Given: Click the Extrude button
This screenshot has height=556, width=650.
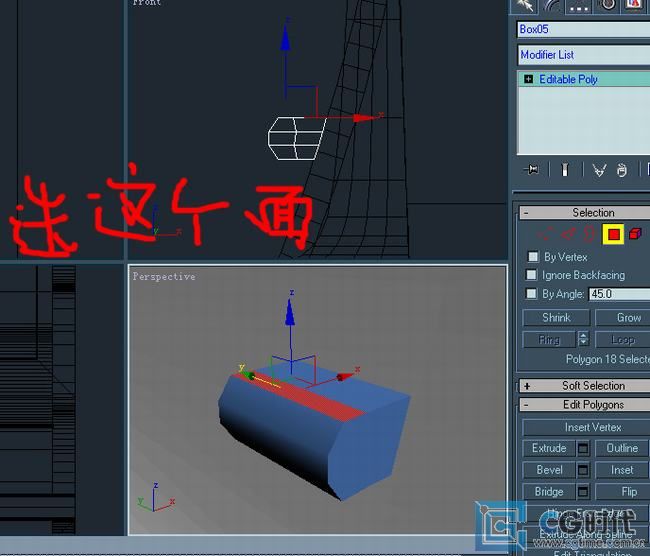Looking at the screenshot, I should click(549, 448).
